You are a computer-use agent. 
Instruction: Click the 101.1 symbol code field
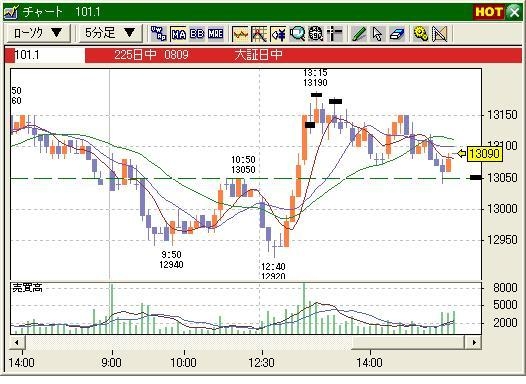(49, 55)
